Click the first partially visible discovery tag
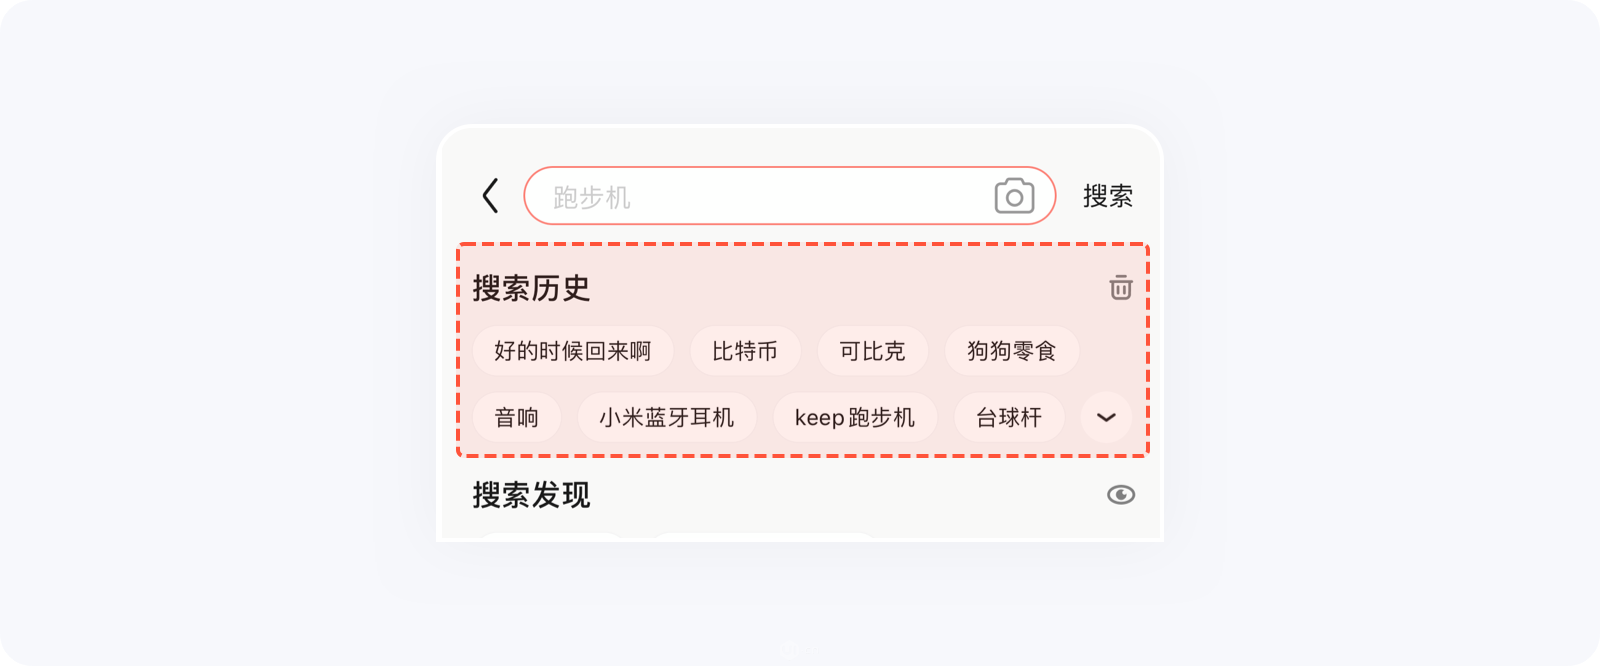Viewport: 1600px width, 666px height. [551, 537]
